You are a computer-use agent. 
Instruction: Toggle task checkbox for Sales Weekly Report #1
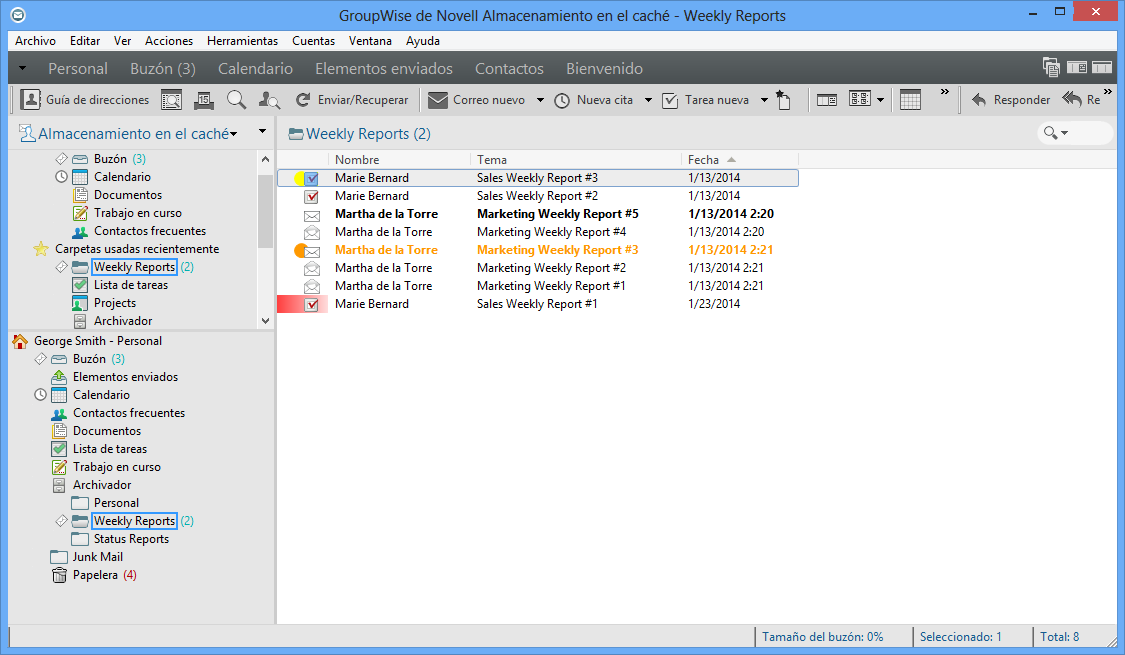click(311, 305)
